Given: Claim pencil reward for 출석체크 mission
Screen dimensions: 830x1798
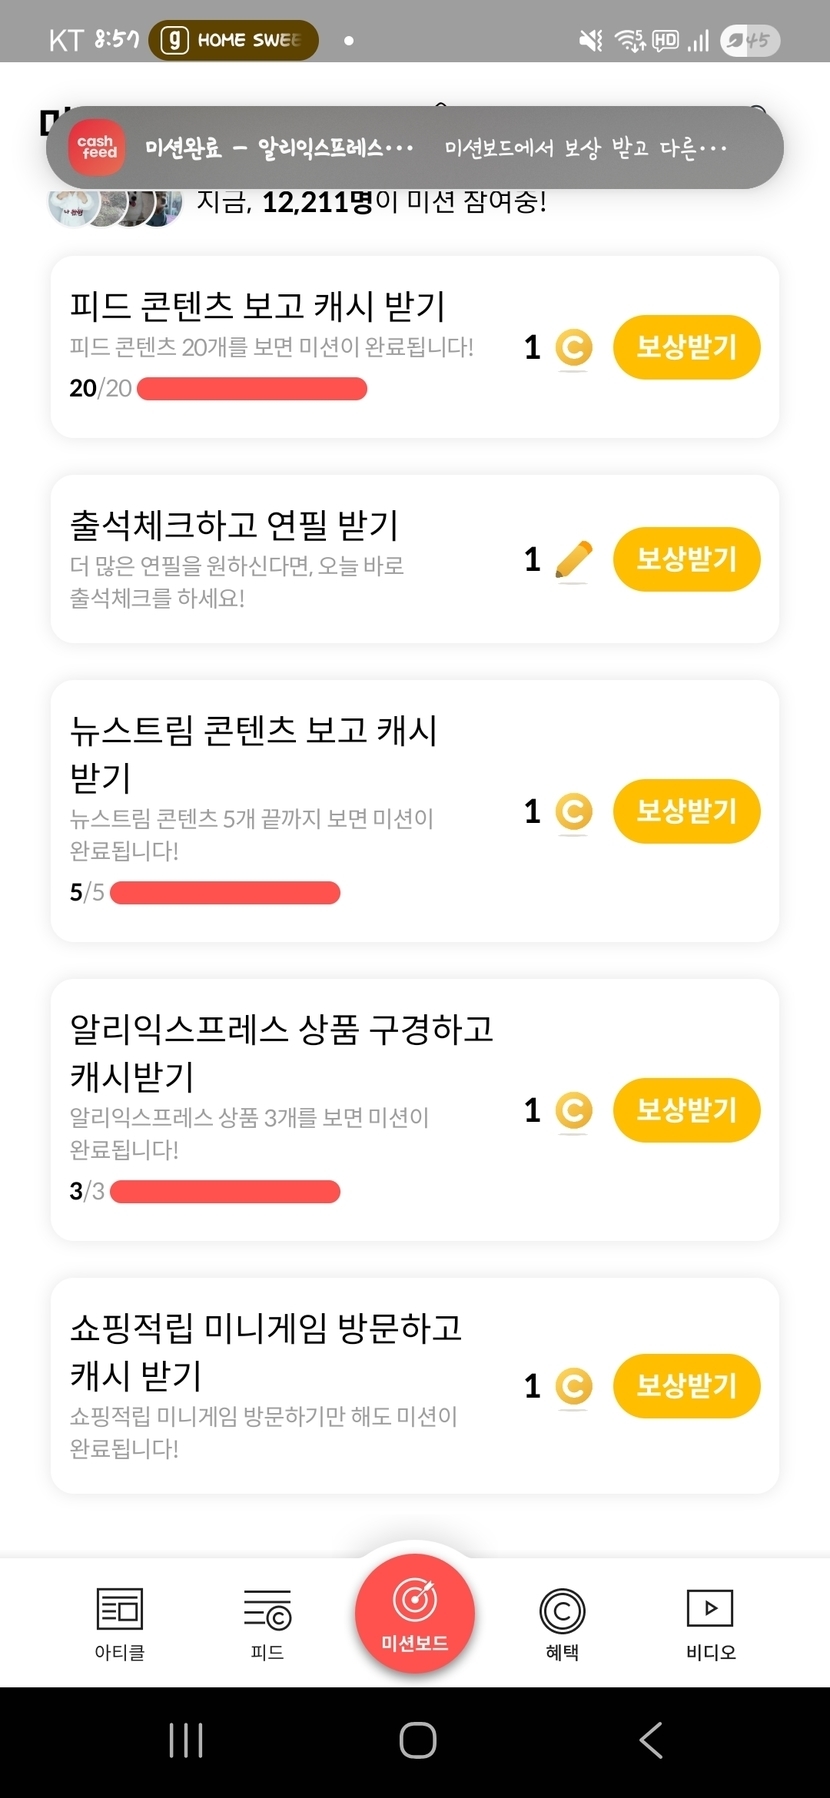Looking at the screenshot, I should point(686,559).
